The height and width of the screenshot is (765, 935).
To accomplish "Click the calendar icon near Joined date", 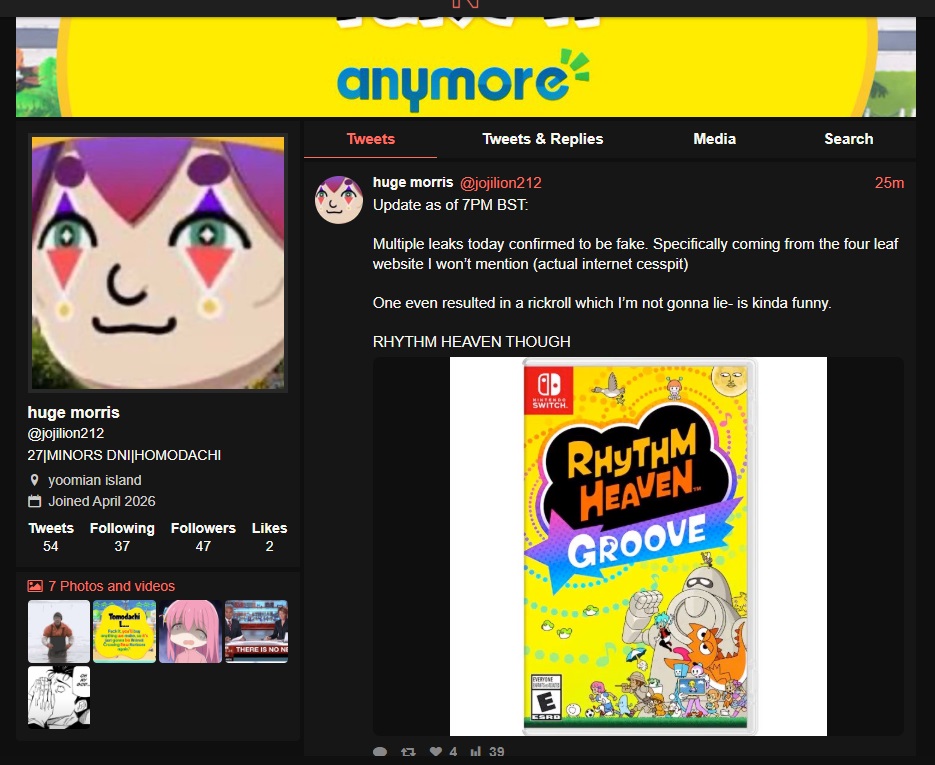I will [x=35, y=501].
